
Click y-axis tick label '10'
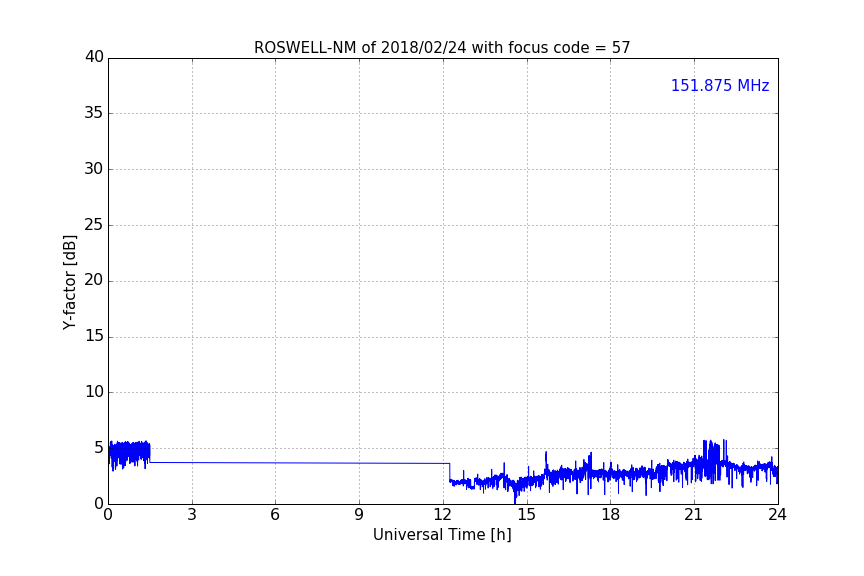click(94, 392)
